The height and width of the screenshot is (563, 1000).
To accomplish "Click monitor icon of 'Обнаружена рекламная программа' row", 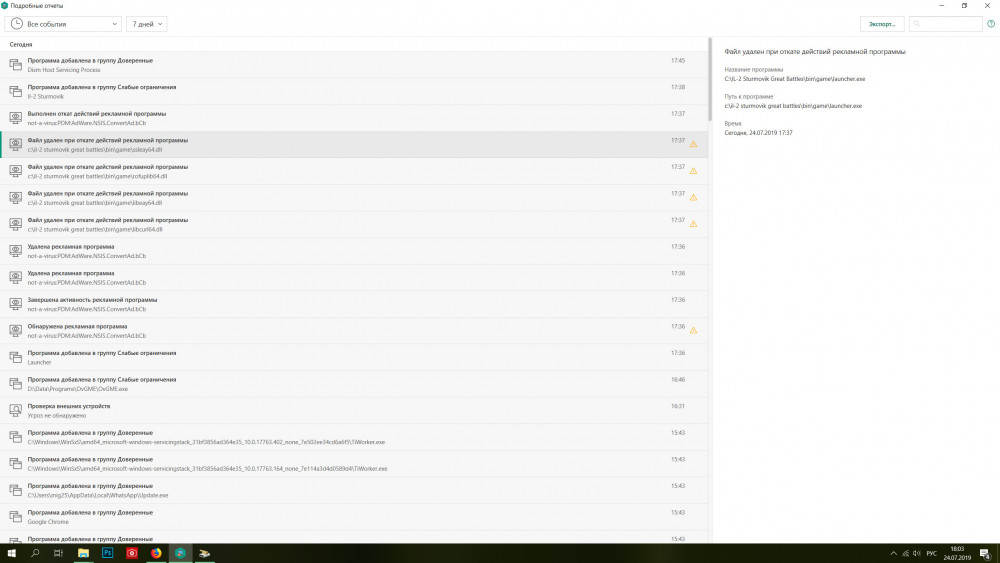I will [x=15, y=331].
